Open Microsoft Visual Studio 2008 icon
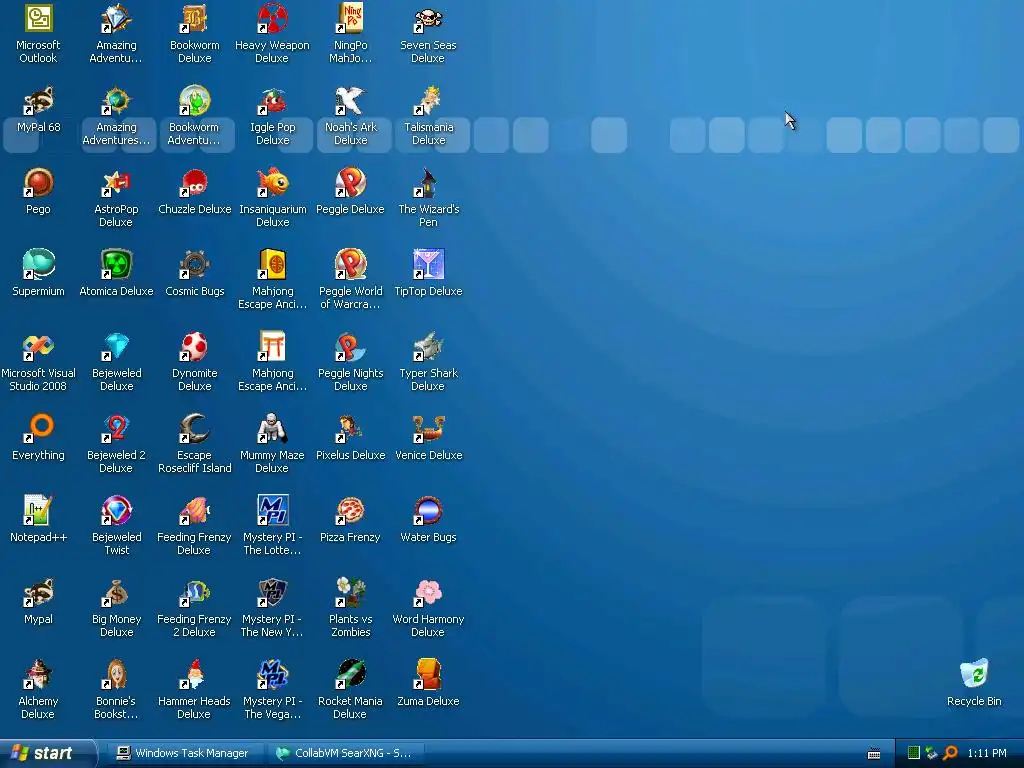 [x=38, y=347]
